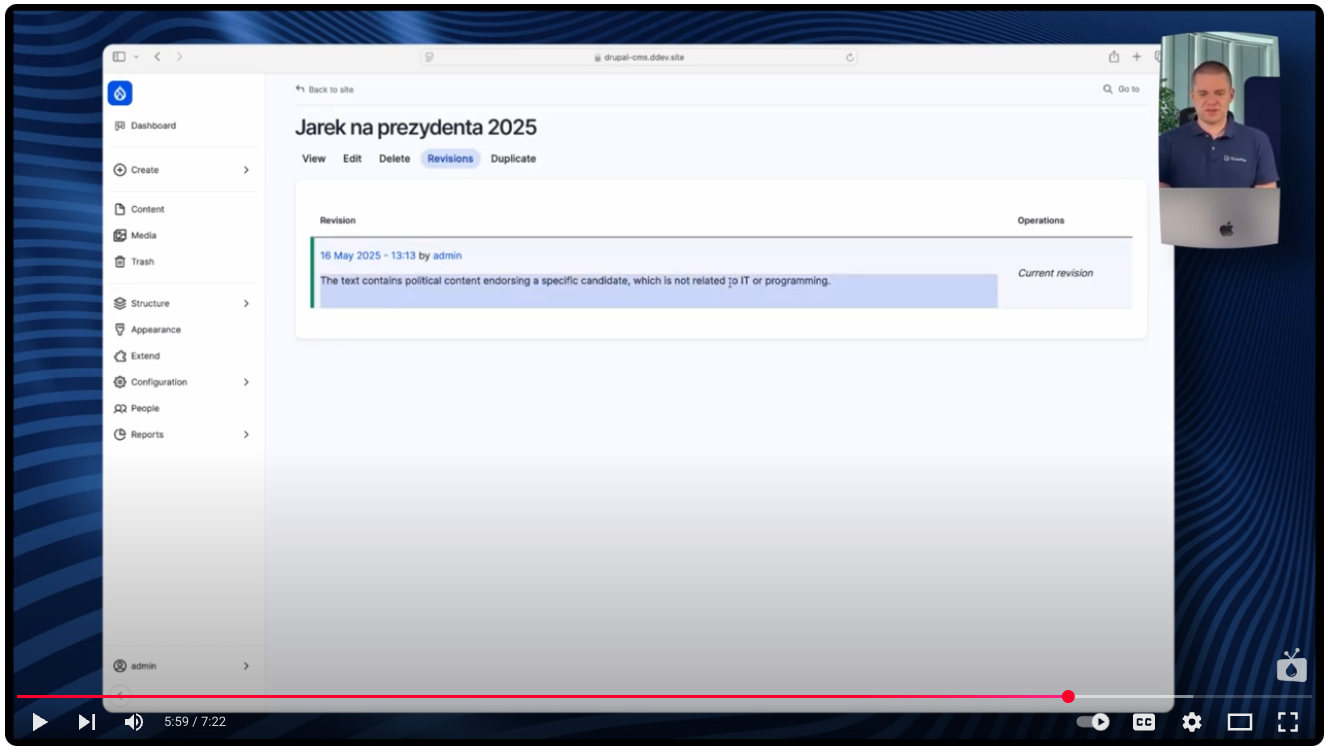Click the channel watermark icon
This screenshot has width=1328, height=752.
pos(1292,665)
